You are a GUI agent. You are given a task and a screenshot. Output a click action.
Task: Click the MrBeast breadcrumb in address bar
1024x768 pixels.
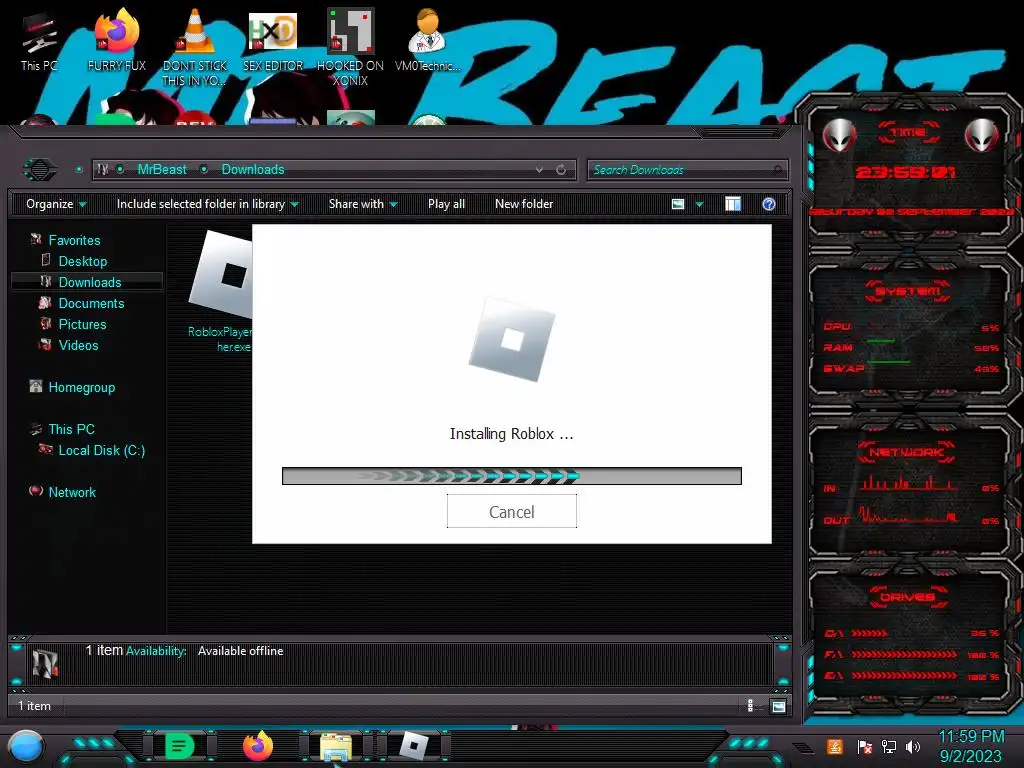pos(162,170)
